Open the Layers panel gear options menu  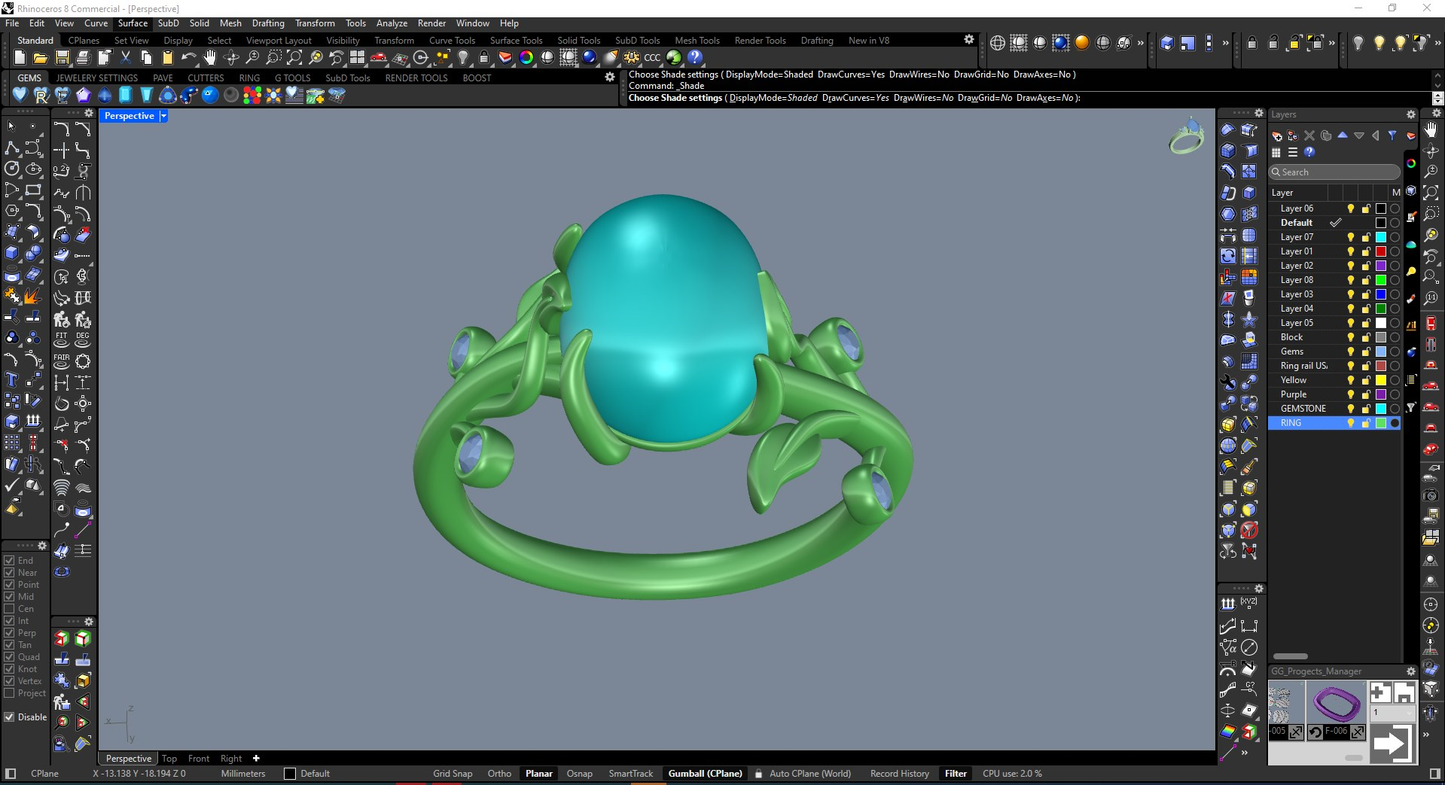(x=1411, y=114)
